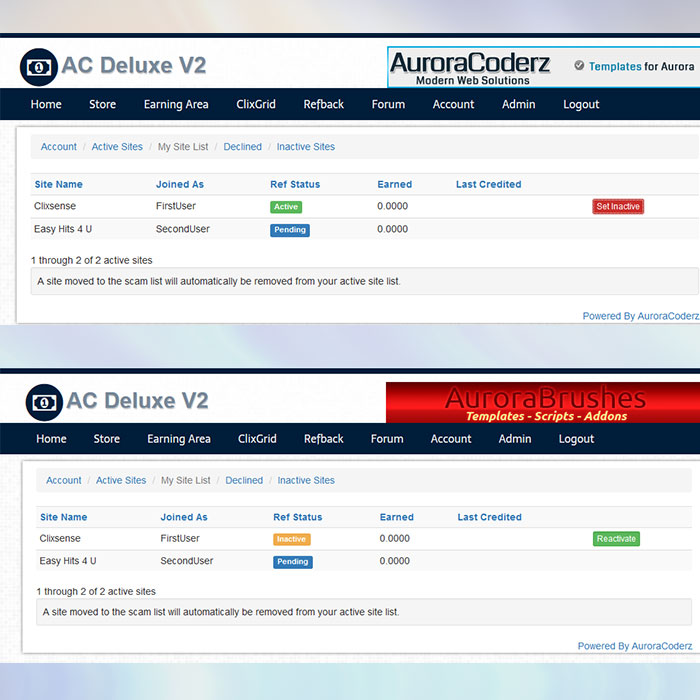Open Forum in the bottom panel's navigation
Image resolution: width=700 pixels, height=700 pixels.
click(x=387, y=439)
